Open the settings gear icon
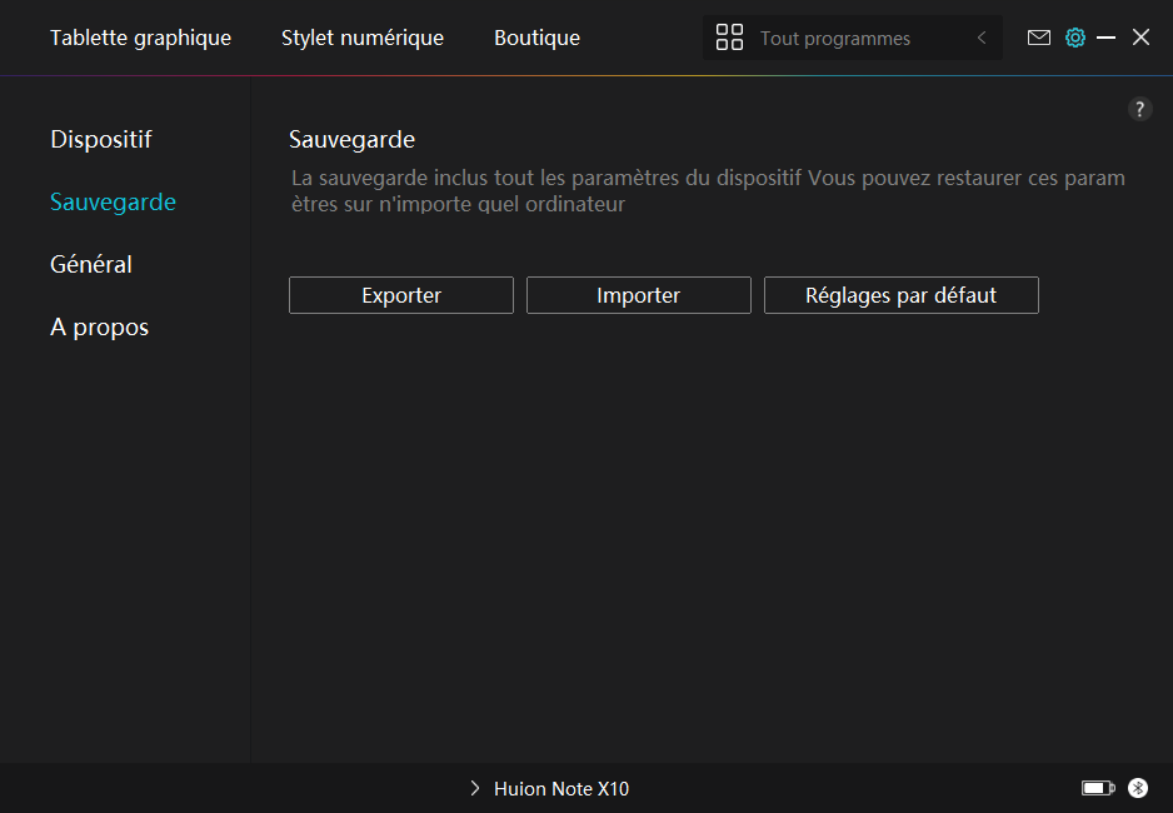 [1075, 38]
